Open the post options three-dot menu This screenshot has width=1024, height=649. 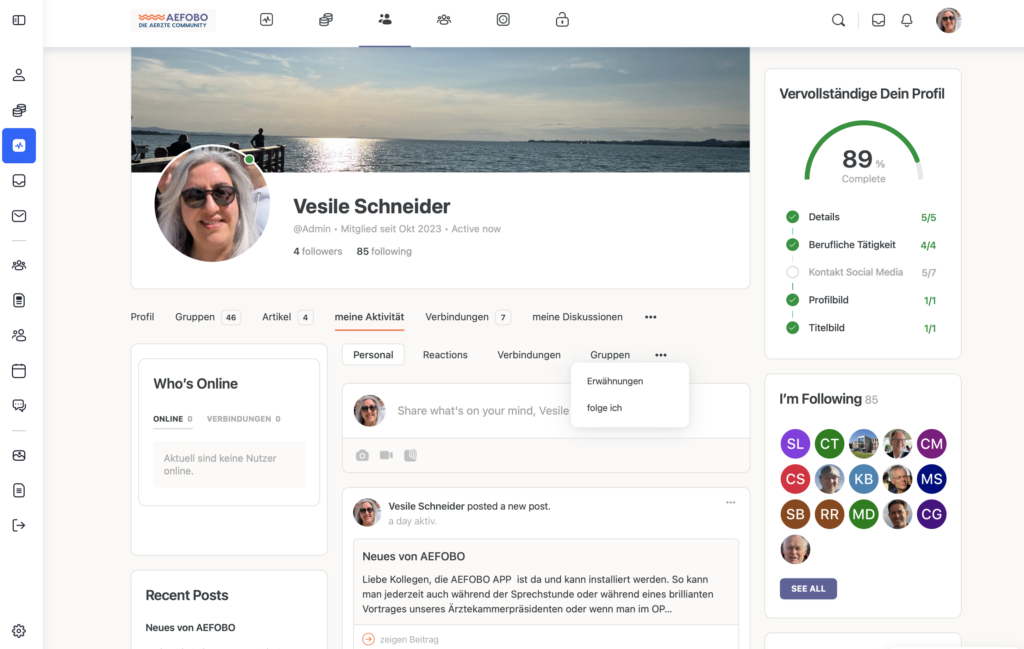click(730, 502)
